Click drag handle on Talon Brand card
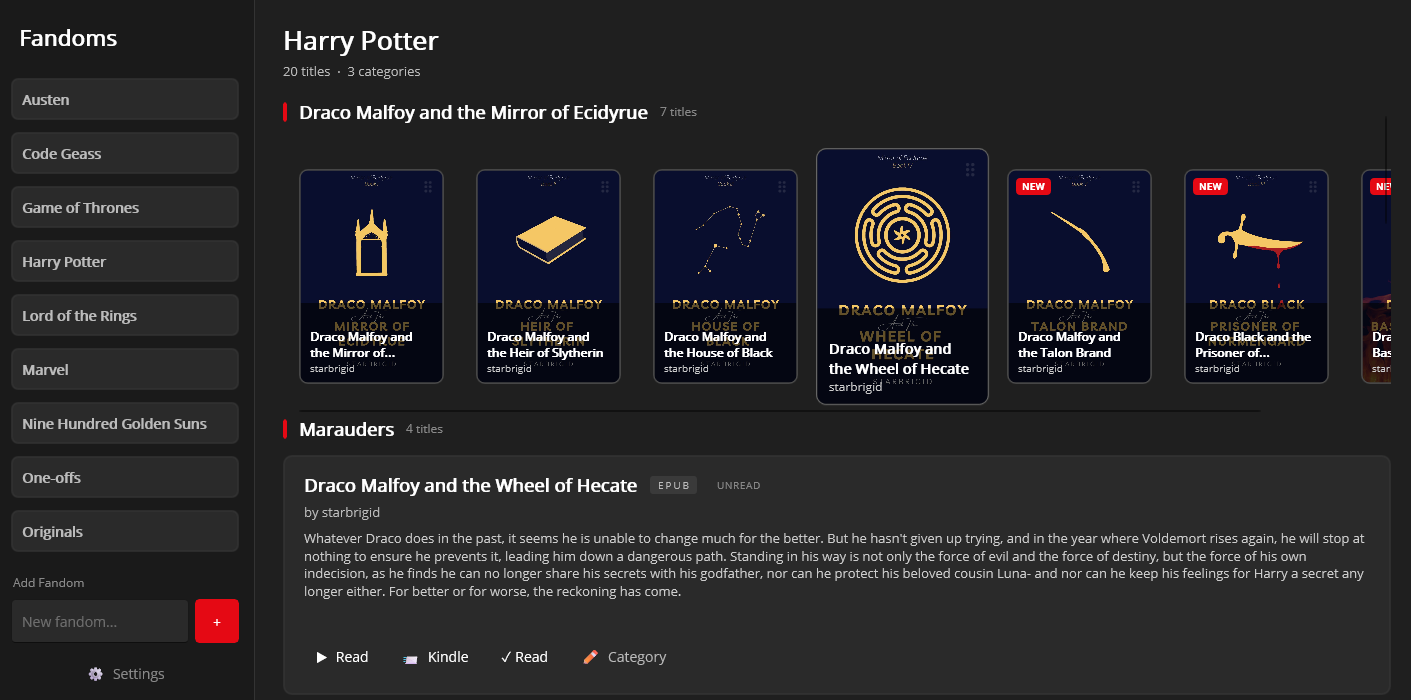 (1136, 187)
